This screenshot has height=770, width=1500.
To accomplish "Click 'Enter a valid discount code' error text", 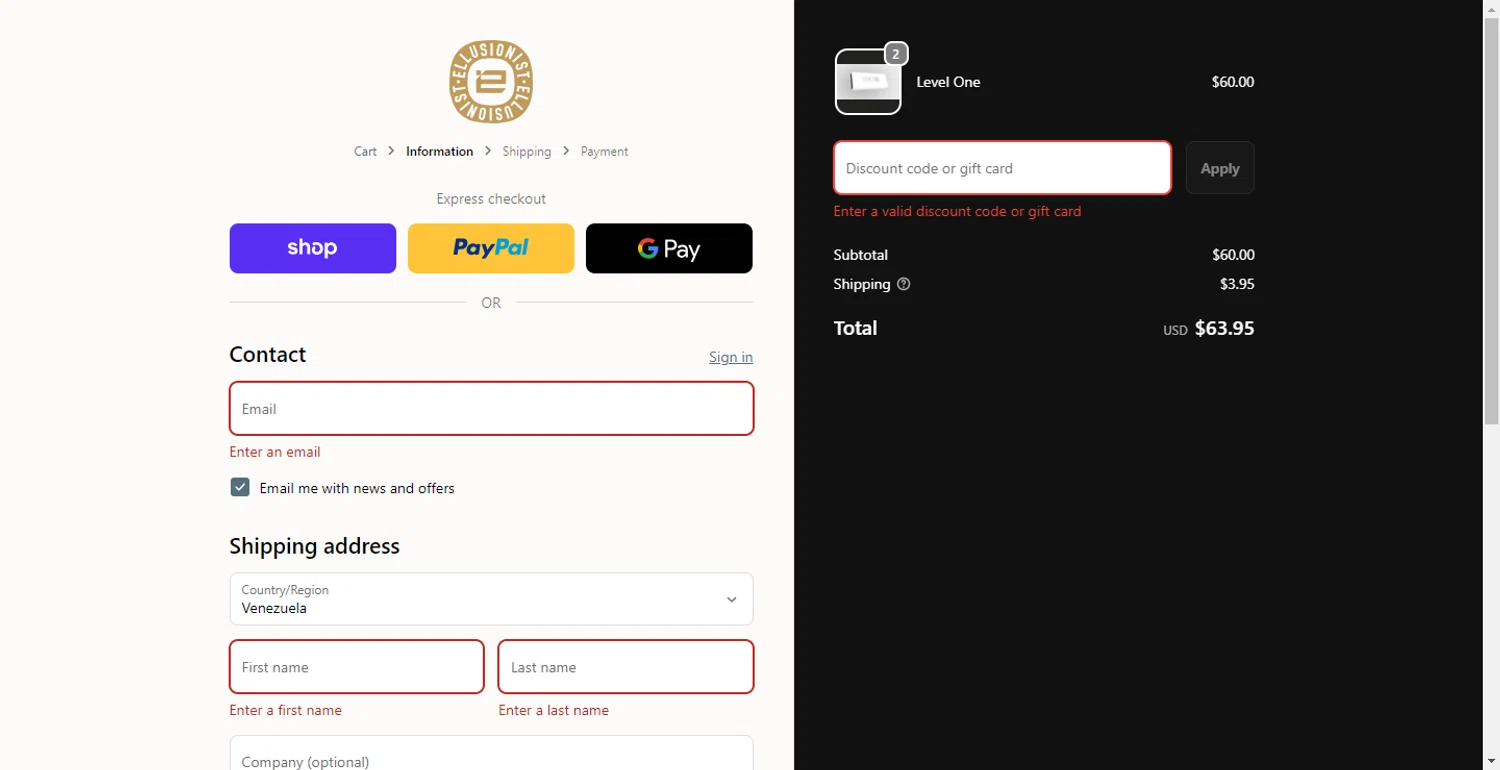I will pyautogui.click(x=957, y=211).
